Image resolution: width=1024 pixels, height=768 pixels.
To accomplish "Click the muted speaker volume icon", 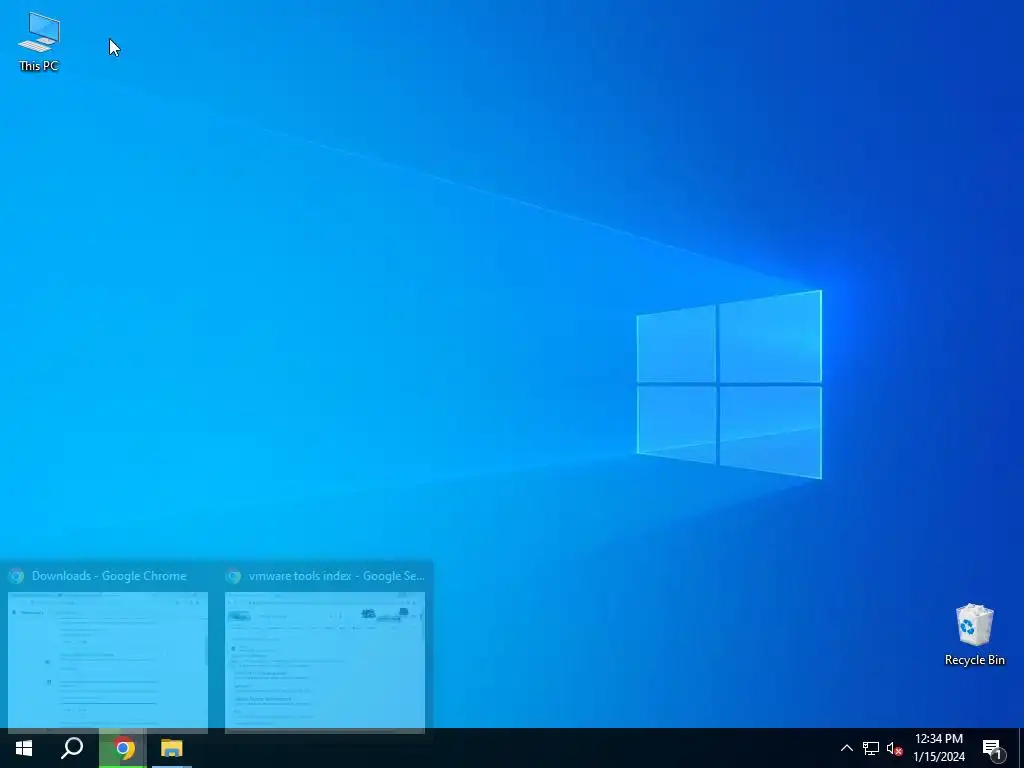I will pos(894,748).
